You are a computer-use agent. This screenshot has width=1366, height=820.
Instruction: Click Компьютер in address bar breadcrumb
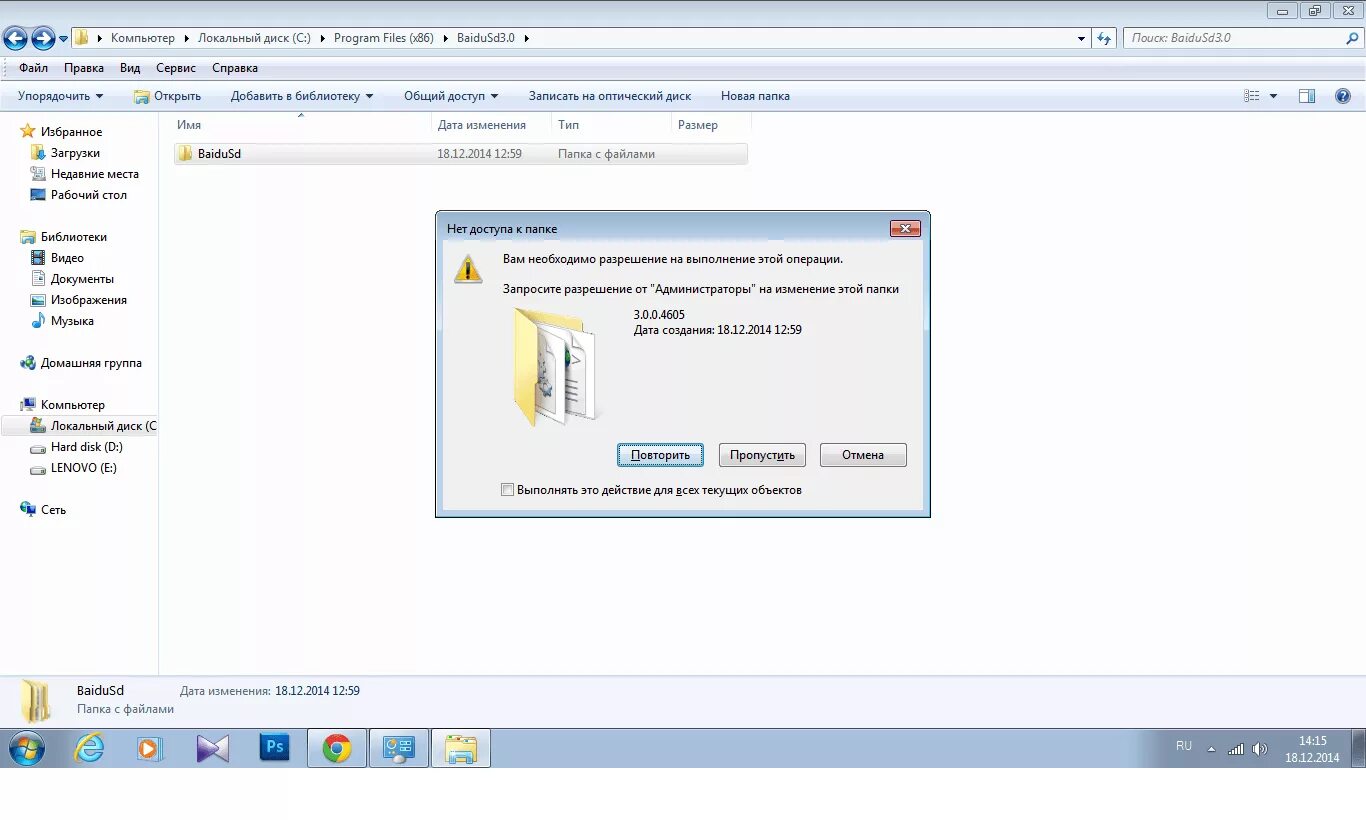[143, 38]
